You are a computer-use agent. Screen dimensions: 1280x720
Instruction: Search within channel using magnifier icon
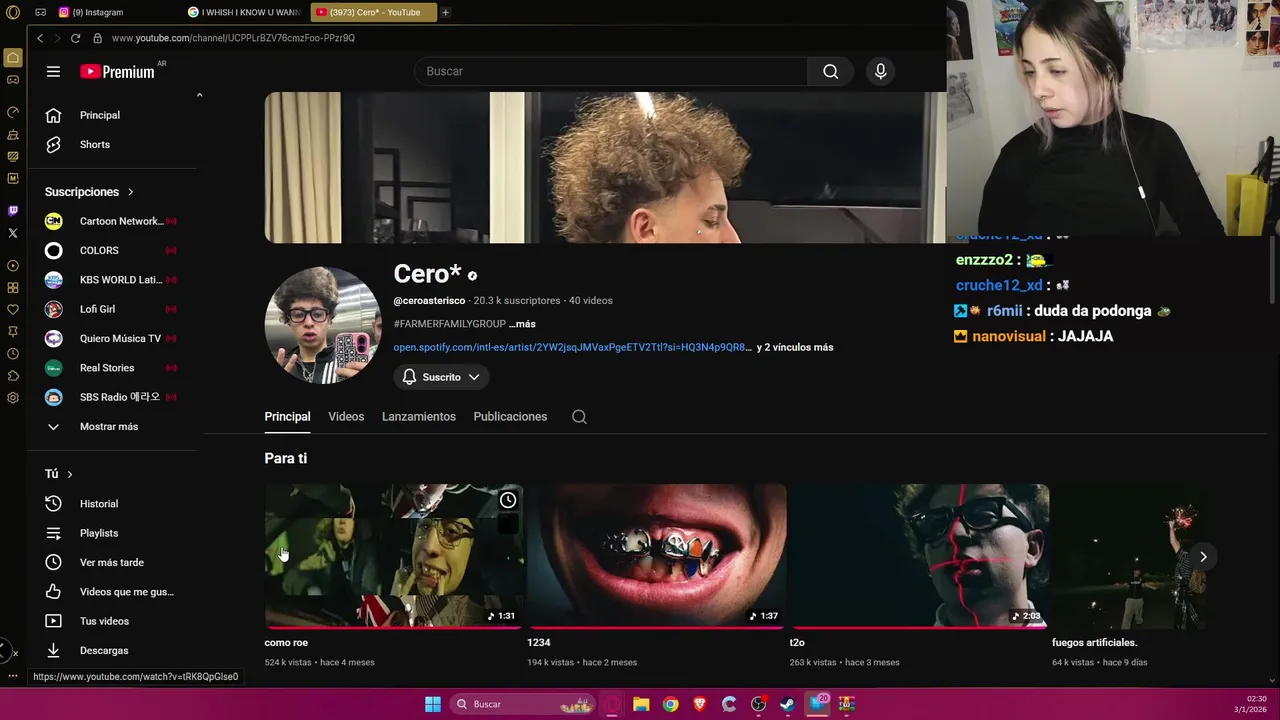(x=579, y=417)
